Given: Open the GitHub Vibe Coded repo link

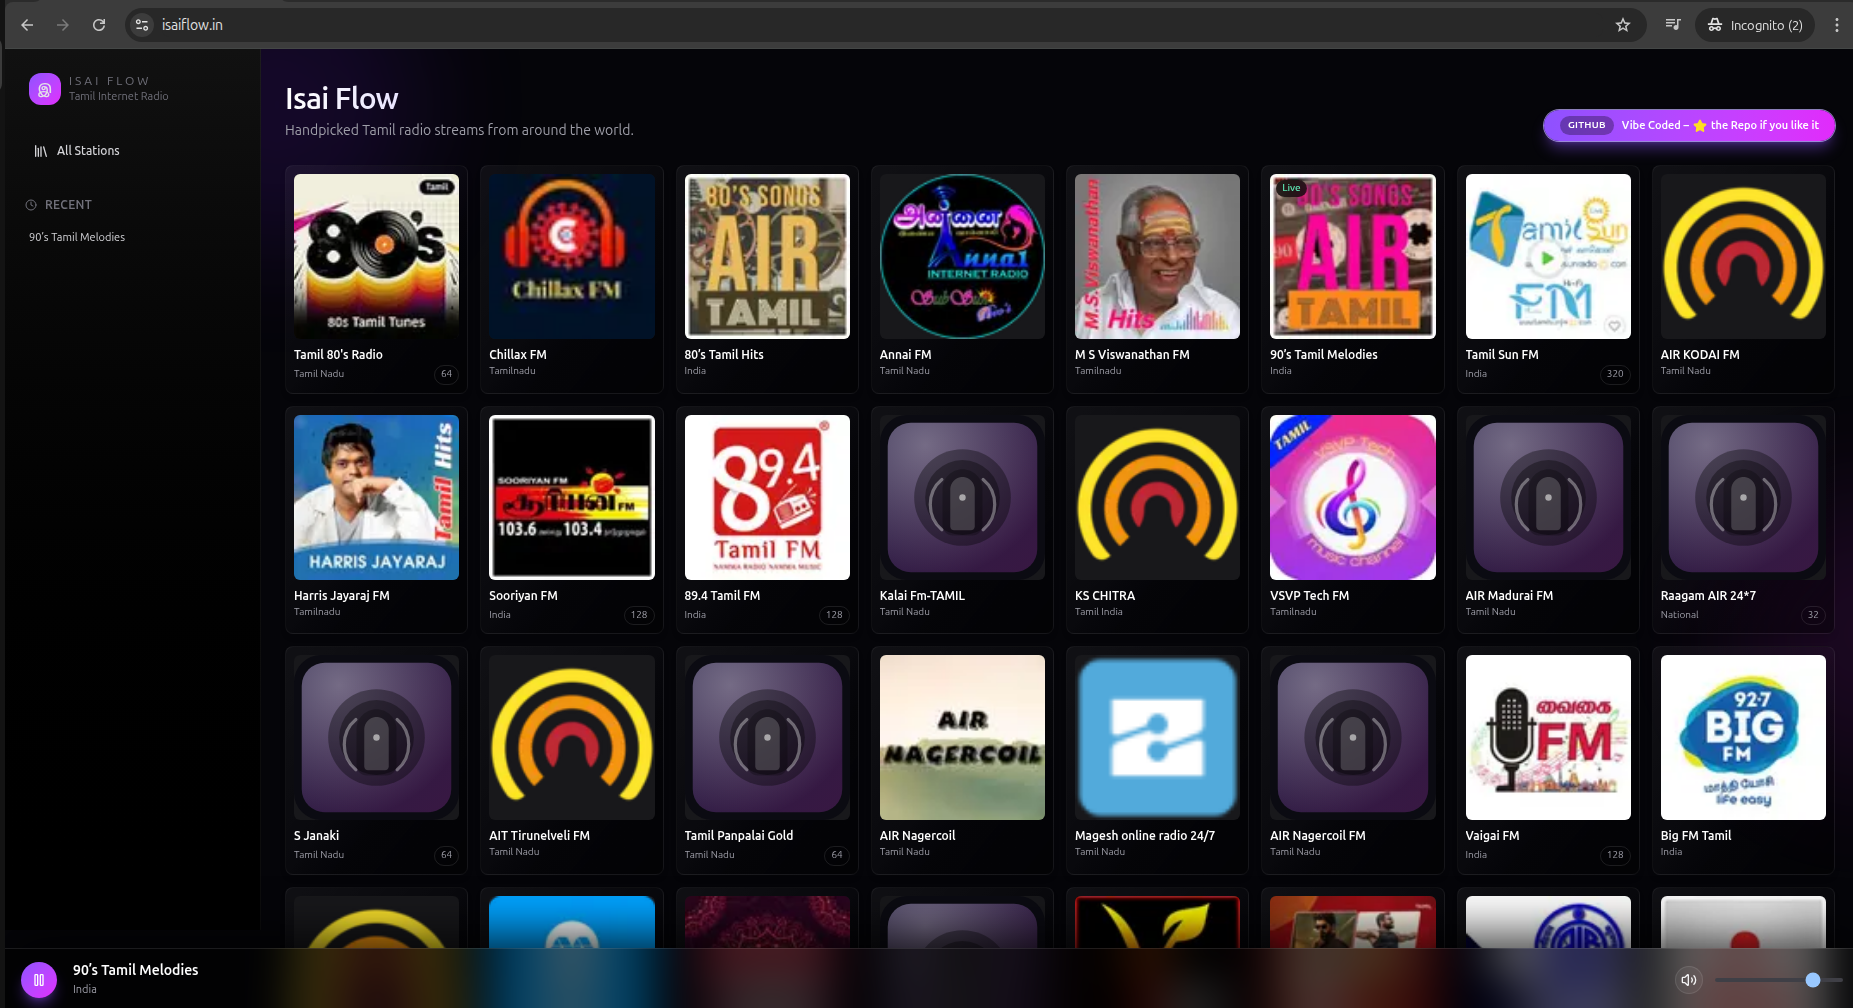Looking at the screenshot, I should [x=1689, y=125].
